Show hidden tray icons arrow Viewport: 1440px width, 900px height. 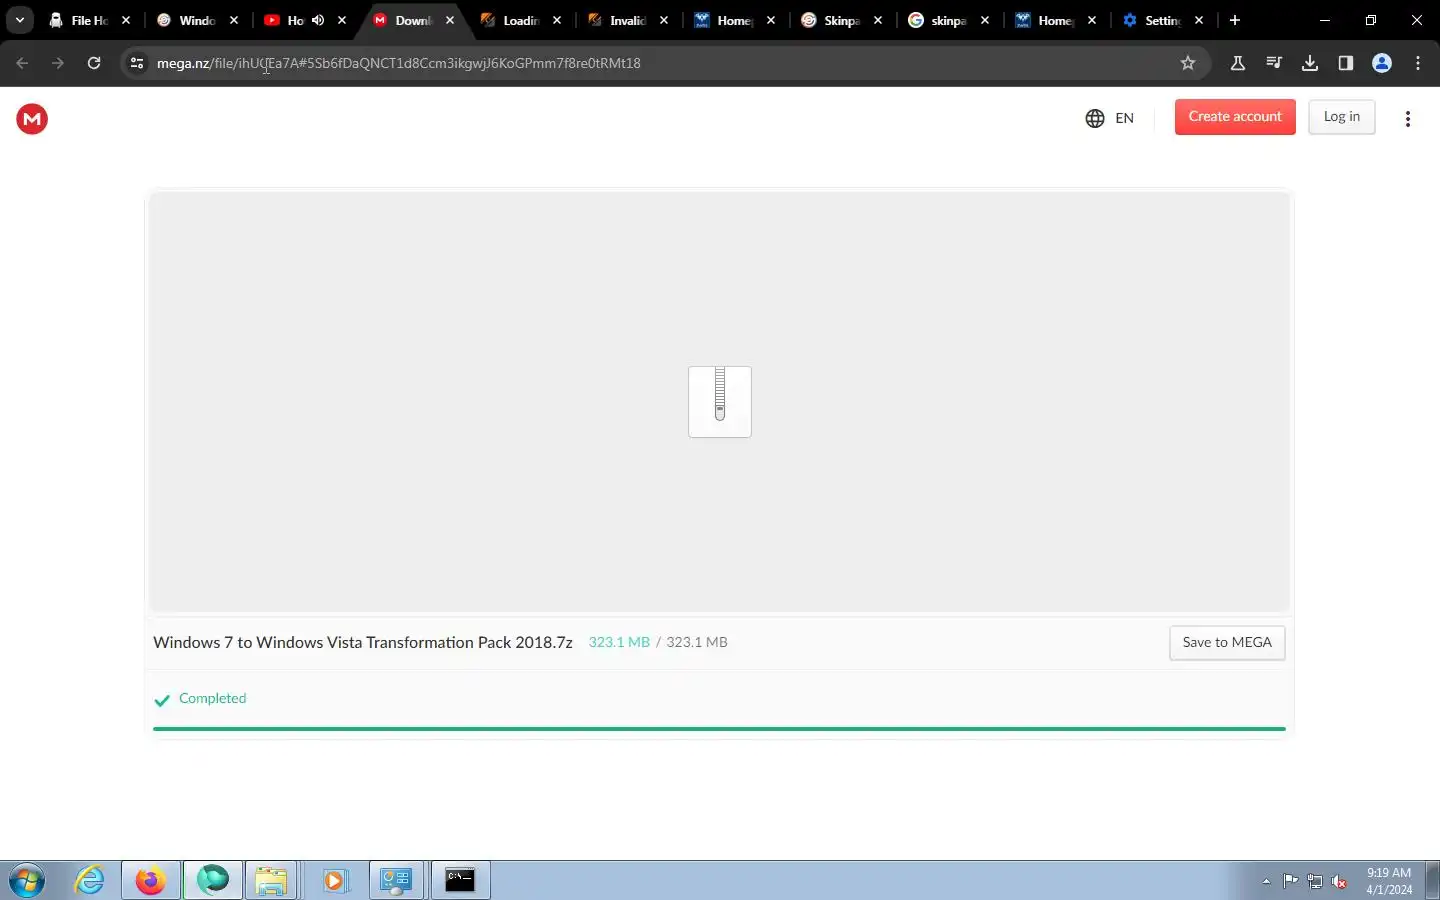pos(1266,881)
